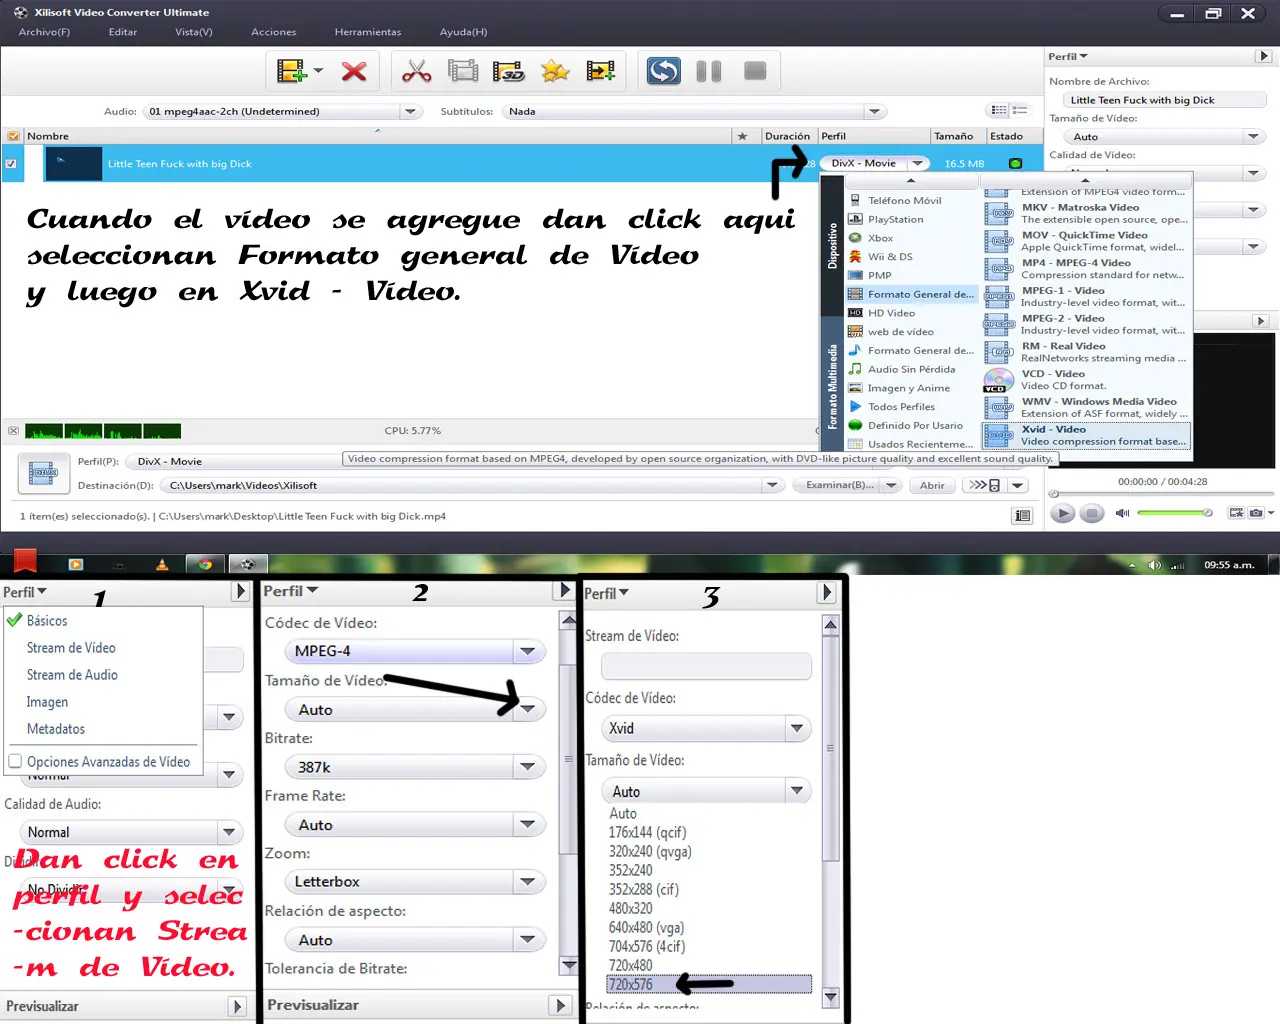1280x1024 pixels.
Task: Open the 3D conversion tool
Action: (509, 71)
